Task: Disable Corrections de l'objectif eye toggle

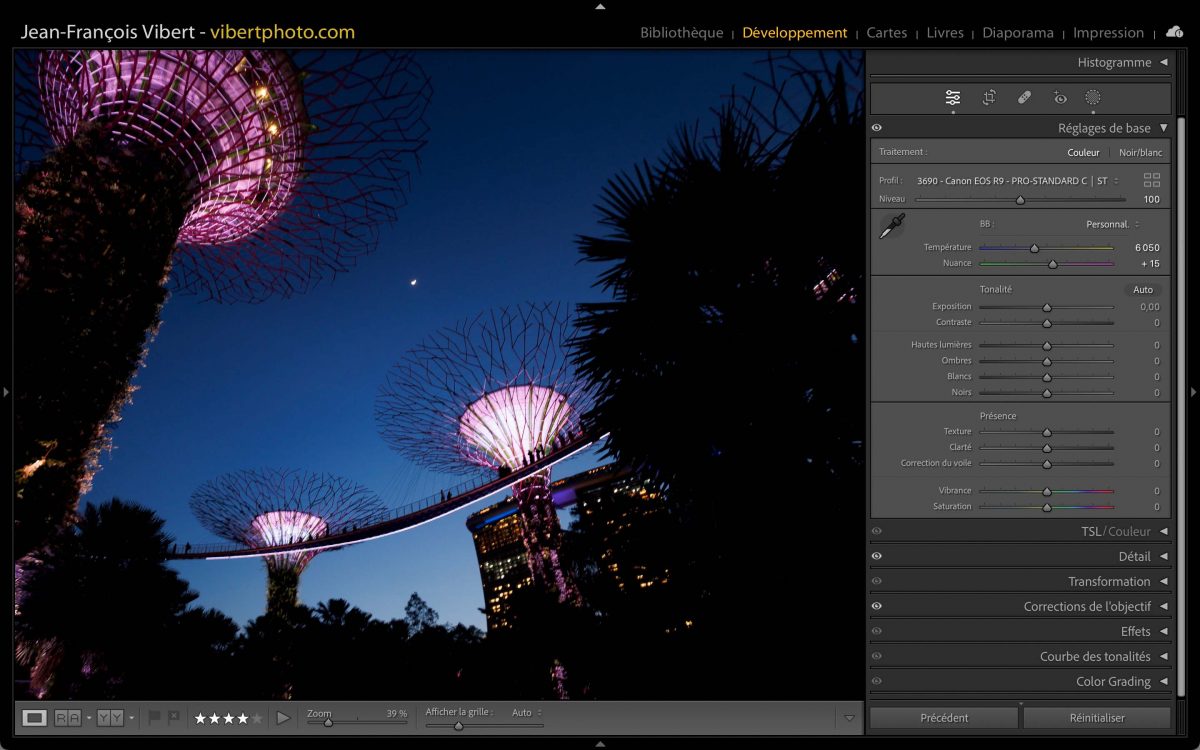Action: tap(877, 606)
